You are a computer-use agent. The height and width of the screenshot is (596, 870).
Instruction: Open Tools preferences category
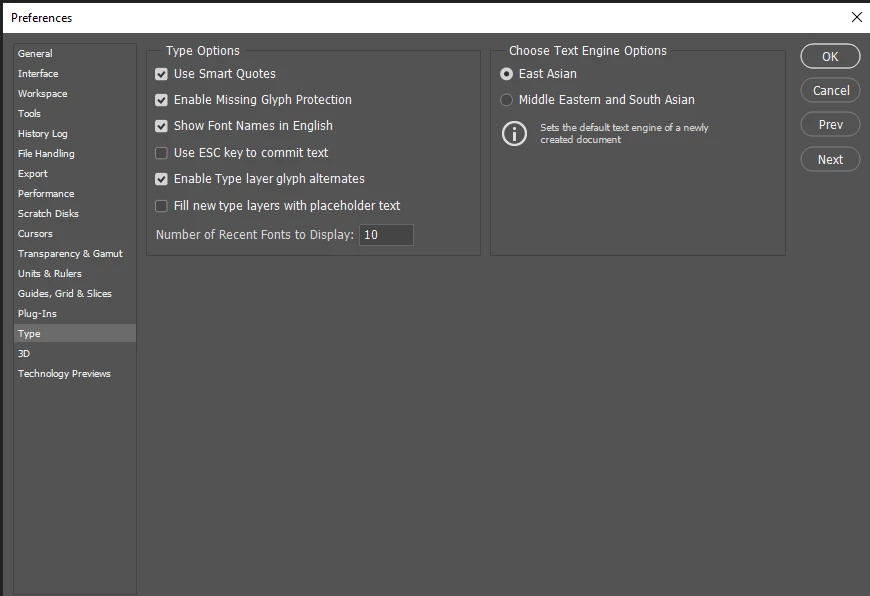[75, 113]
